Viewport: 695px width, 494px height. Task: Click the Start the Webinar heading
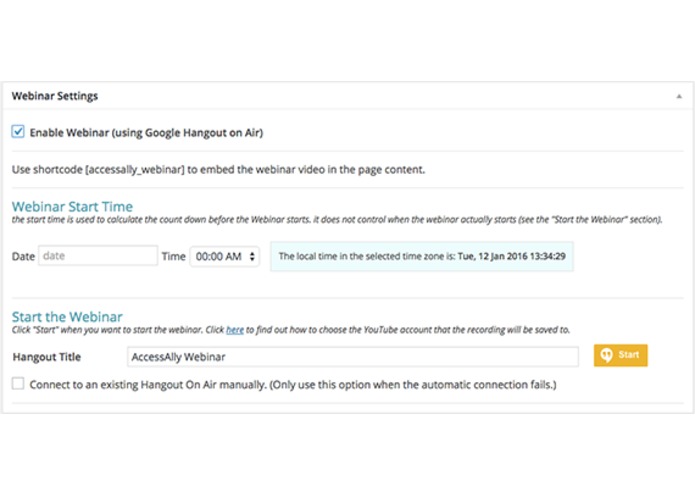67,317
